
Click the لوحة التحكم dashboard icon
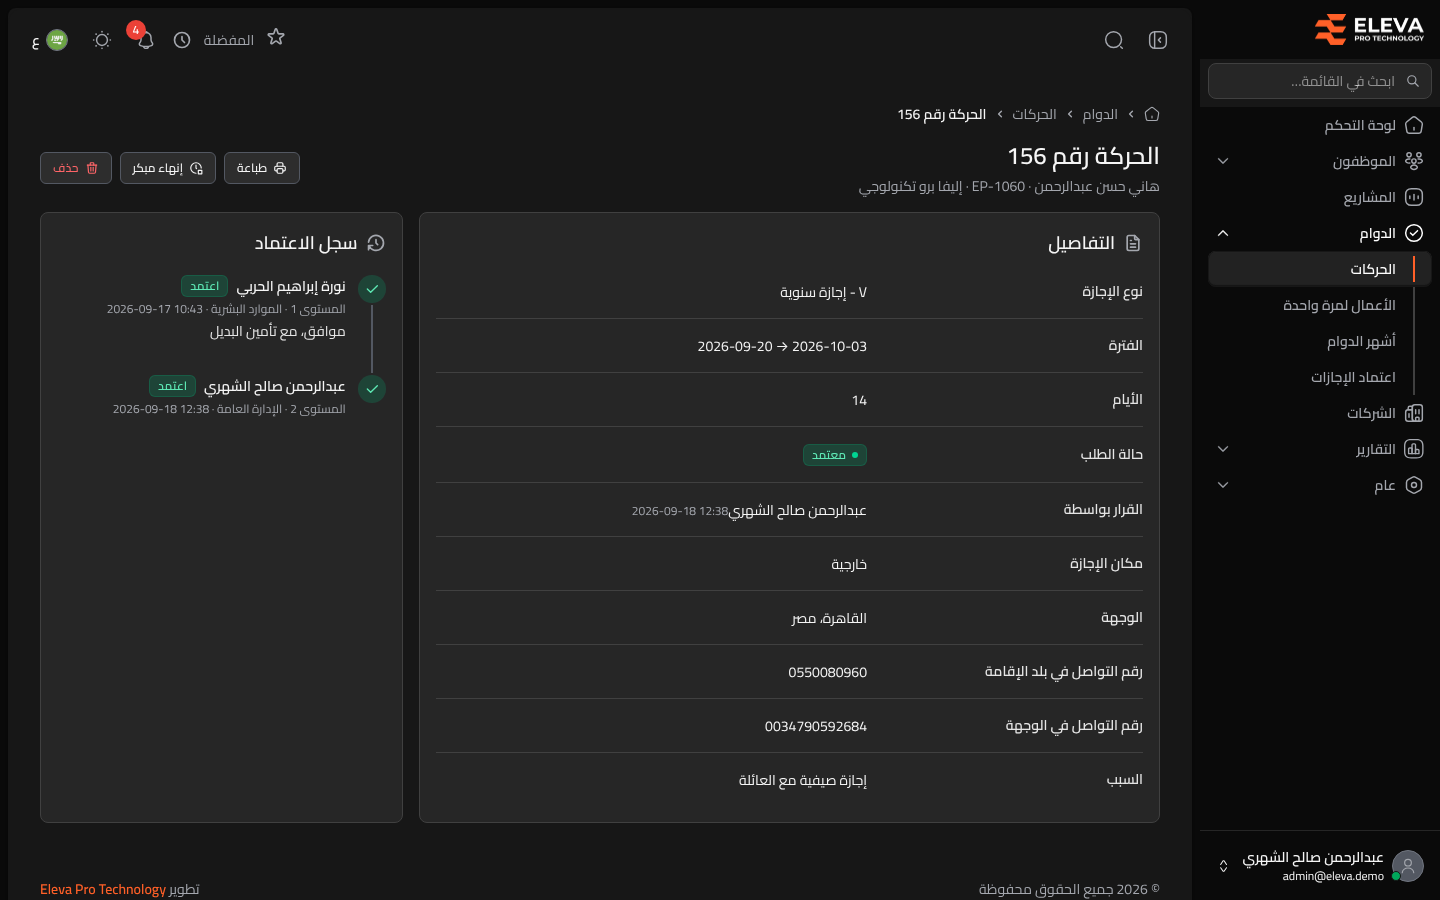coord(1414,125)
